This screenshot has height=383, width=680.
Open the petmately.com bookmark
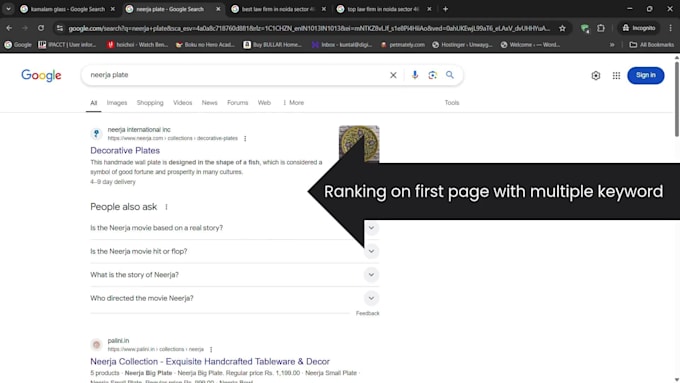(403, 45)
